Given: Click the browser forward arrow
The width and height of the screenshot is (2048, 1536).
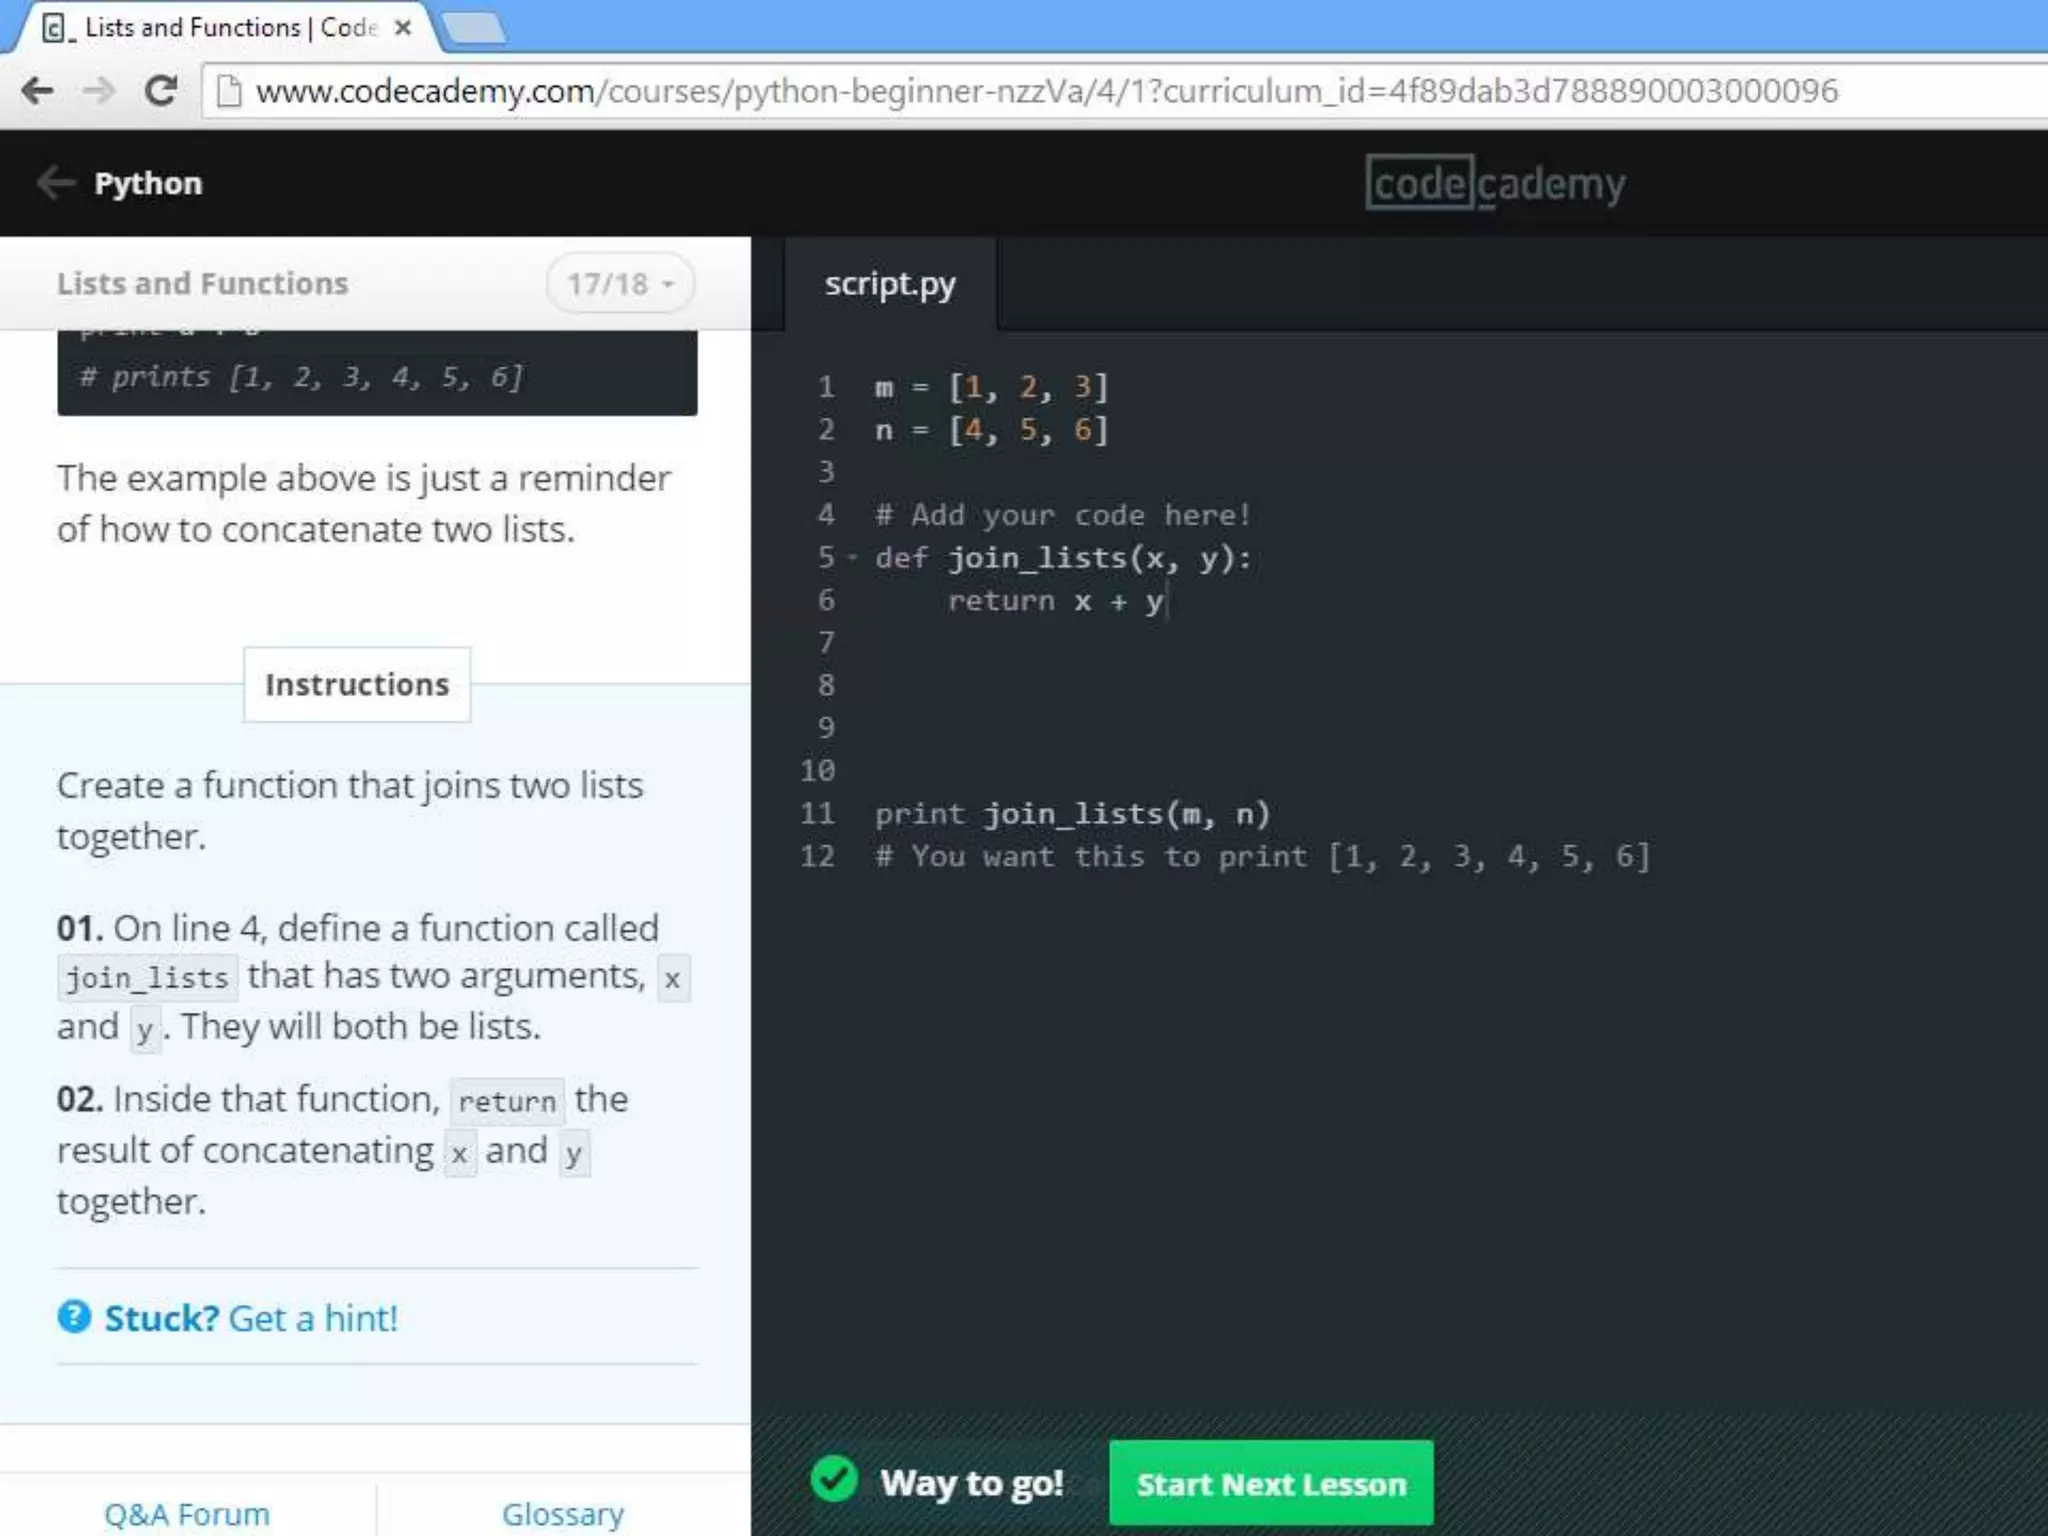Looking at the screenshot, I should pyautogui.click(x=99, y=91).
